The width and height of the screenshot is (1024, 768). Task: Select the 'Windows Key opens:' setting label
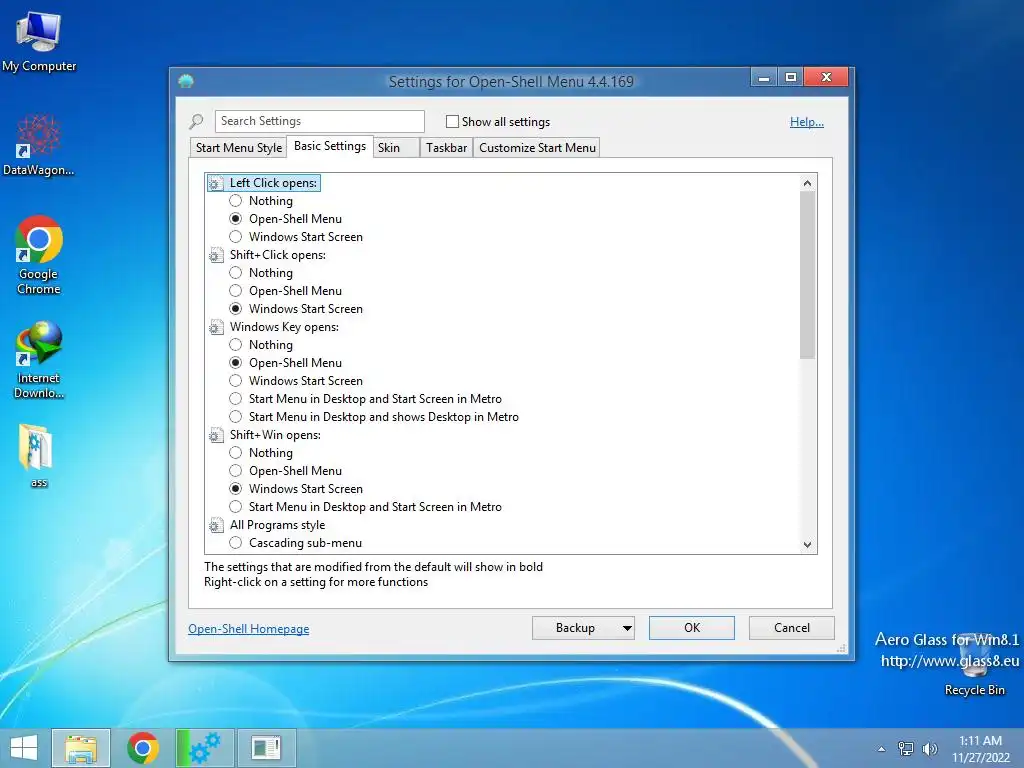pyautogui.click(x=284, y=327)
